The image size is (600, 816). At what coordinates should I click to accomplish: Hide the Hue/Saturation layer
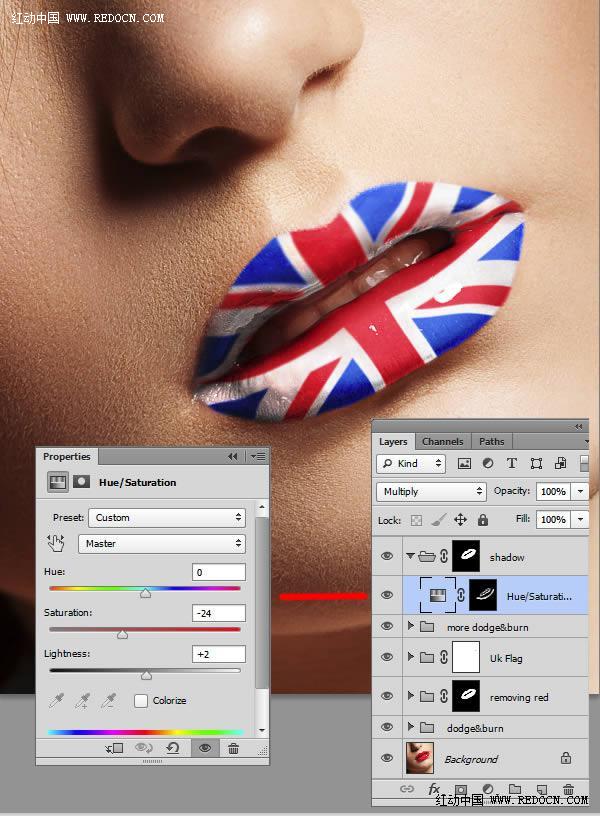pyautogui.click(x=387, y=595)
